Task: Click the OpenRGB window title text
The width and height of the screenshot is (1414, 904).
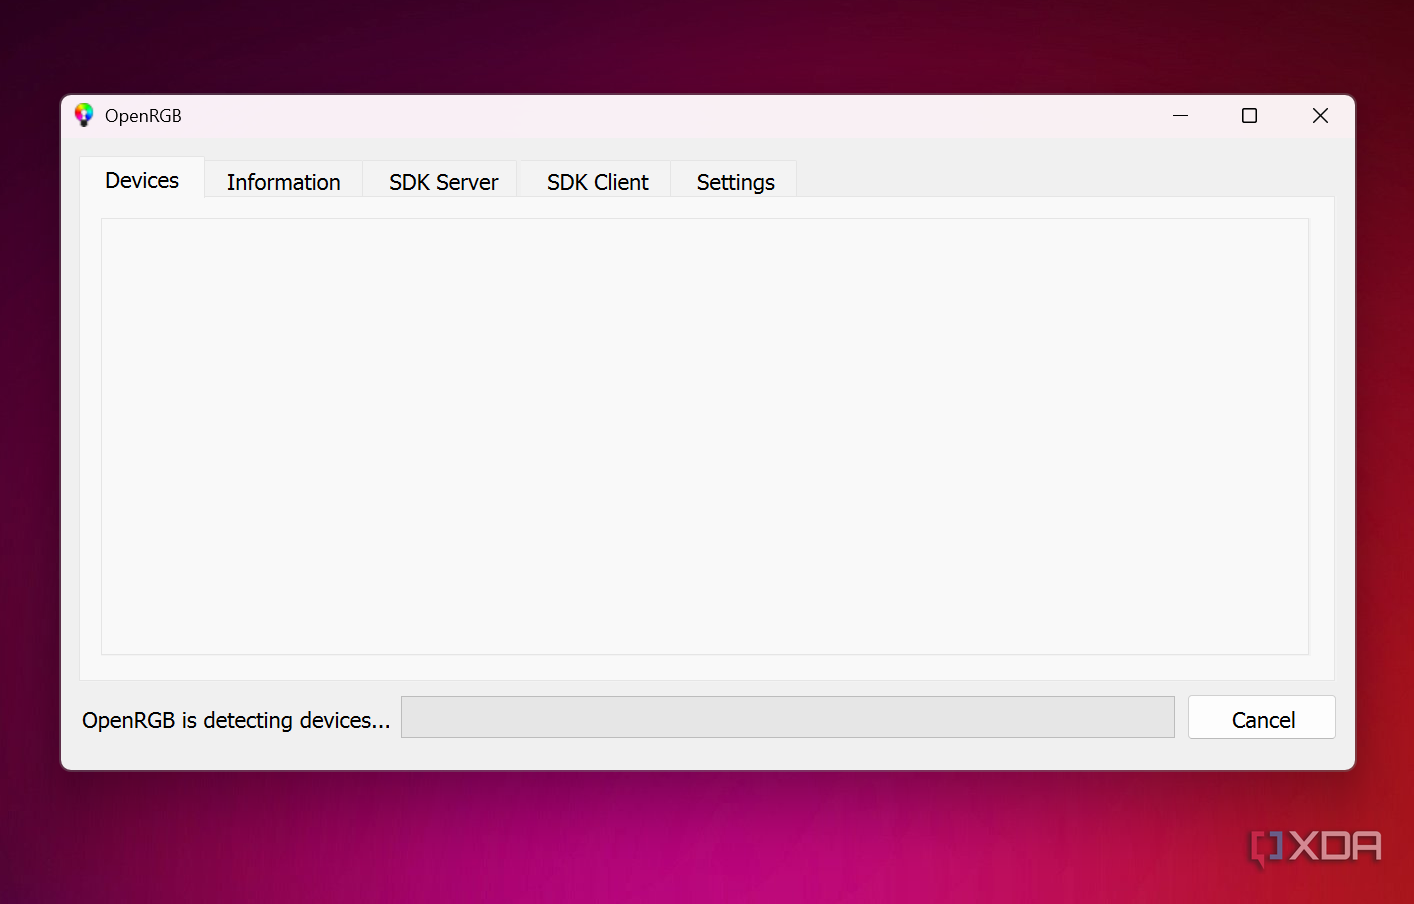Action: pos(143,116)
